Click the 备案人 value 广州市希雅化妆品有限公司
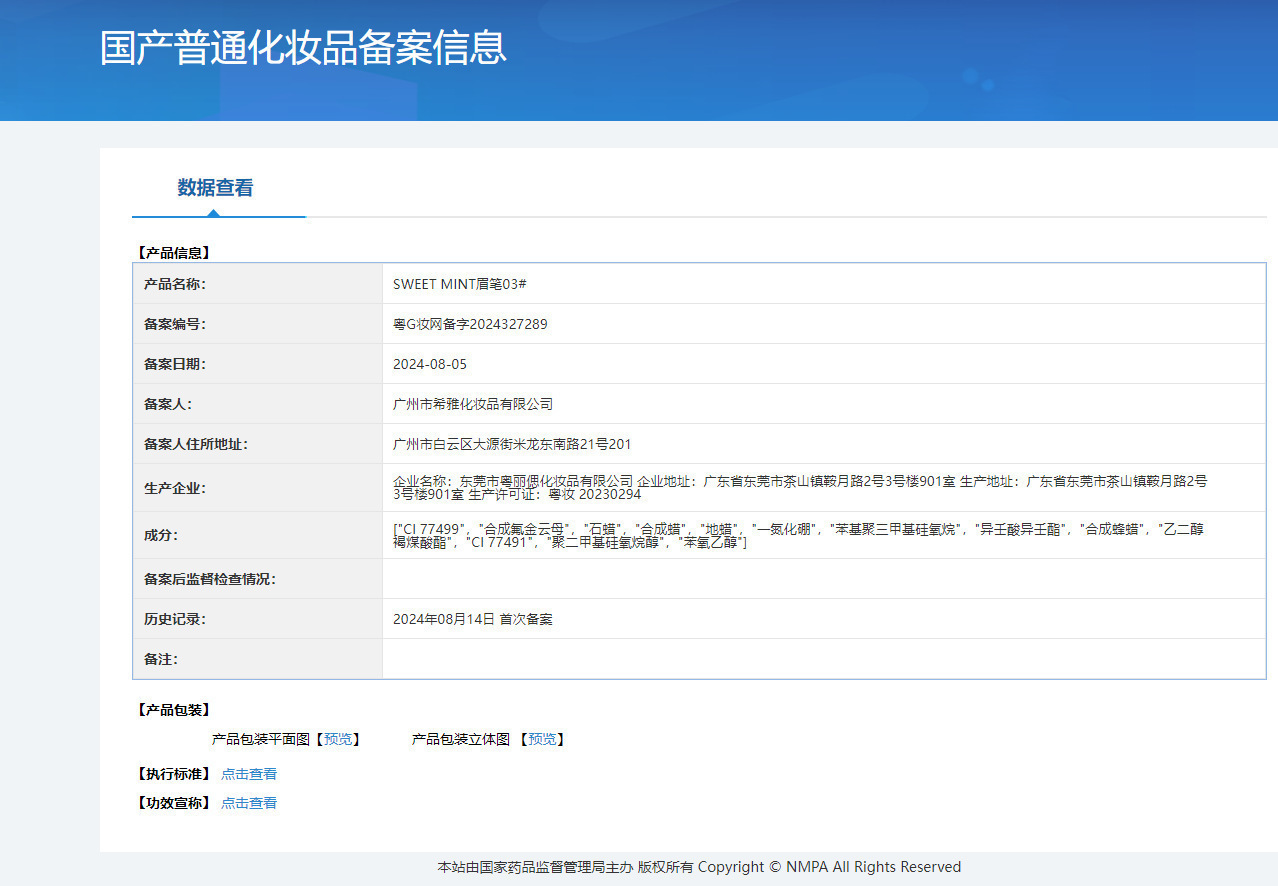This screenshot has width=1278, height=886. [x=472, y=404]
